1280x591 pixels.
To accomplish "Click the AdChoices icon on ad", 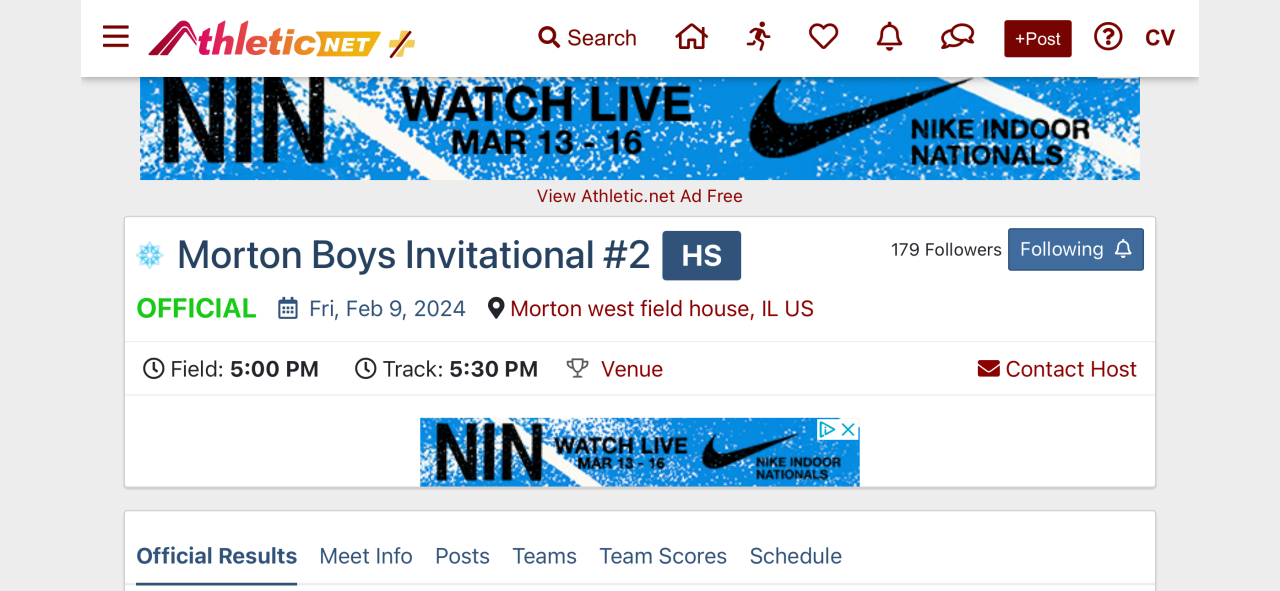I will 827,429.
